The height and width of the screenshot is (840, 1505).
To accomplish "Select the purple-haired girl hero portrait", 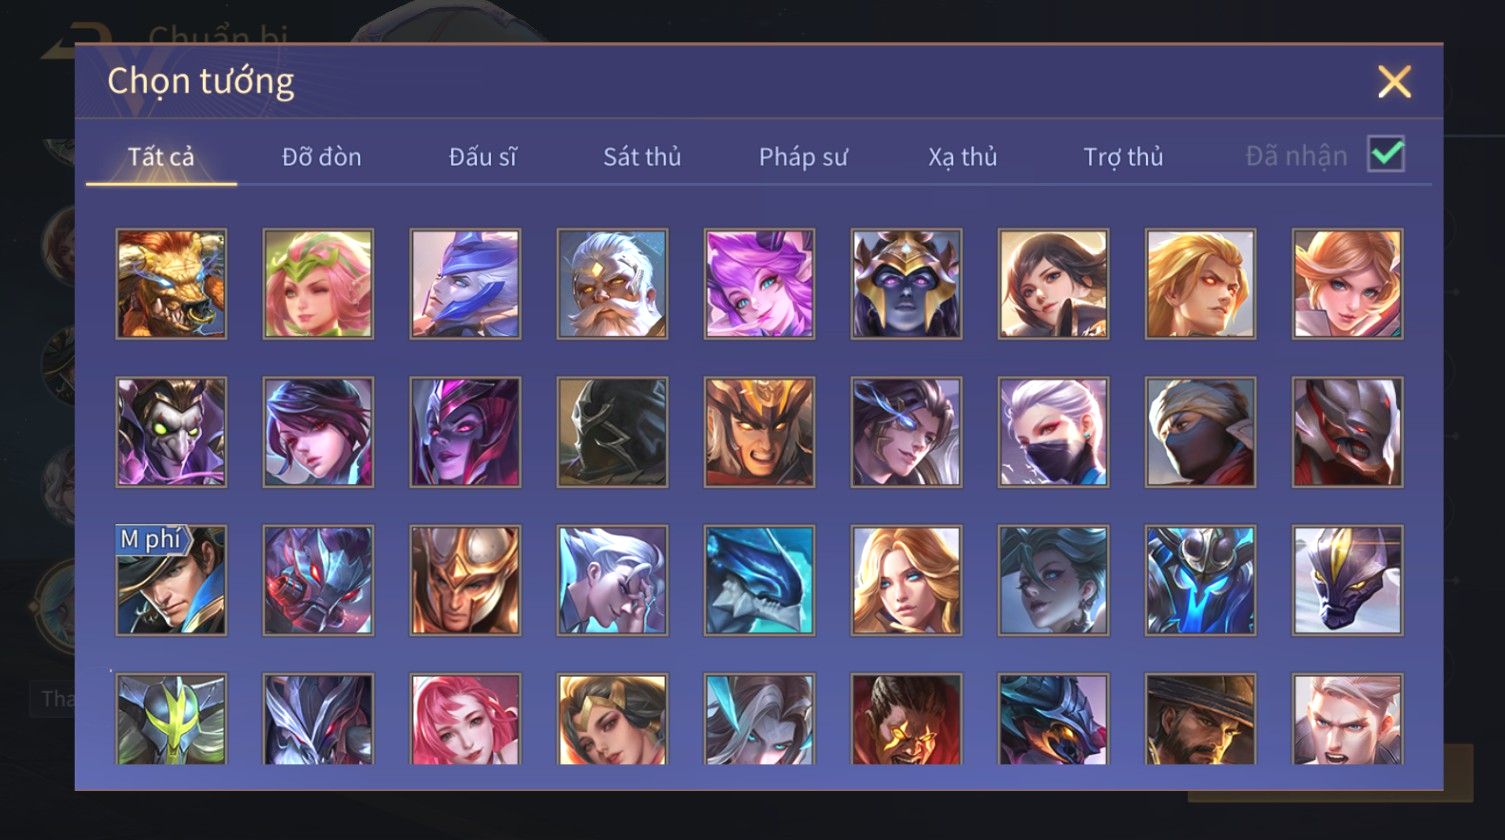I will (x=759, y=284).
